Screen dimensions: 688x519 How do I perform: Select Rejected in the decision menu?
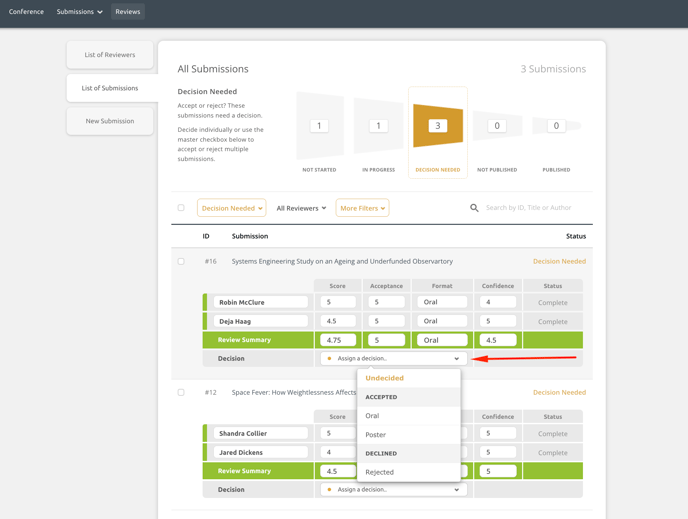(380, 472)
